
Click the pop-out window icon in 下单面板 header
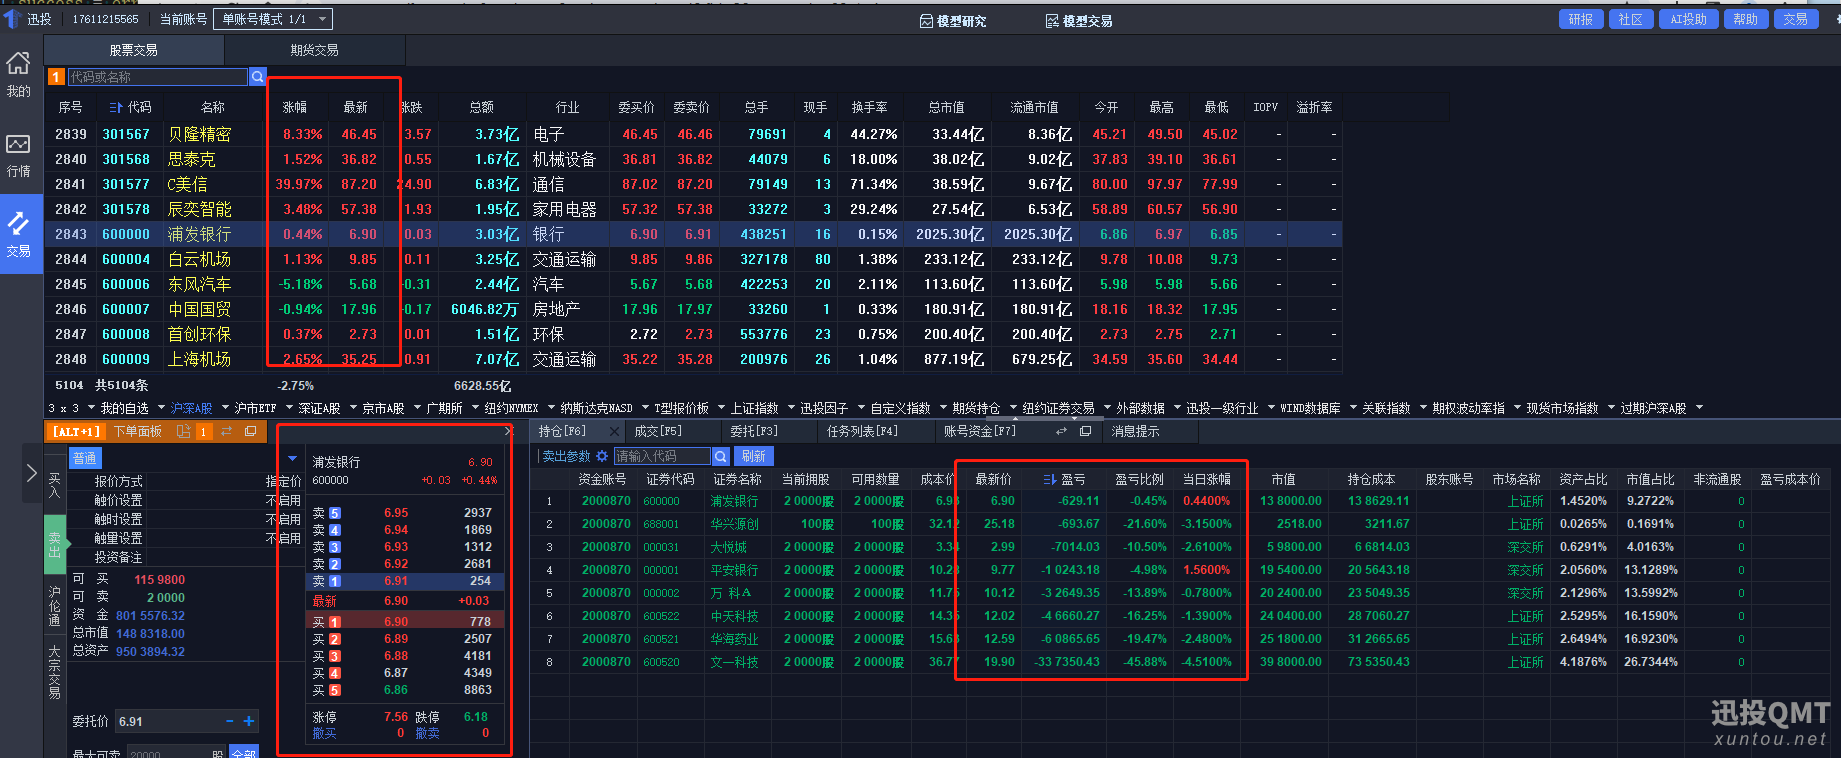click(250, 431)
